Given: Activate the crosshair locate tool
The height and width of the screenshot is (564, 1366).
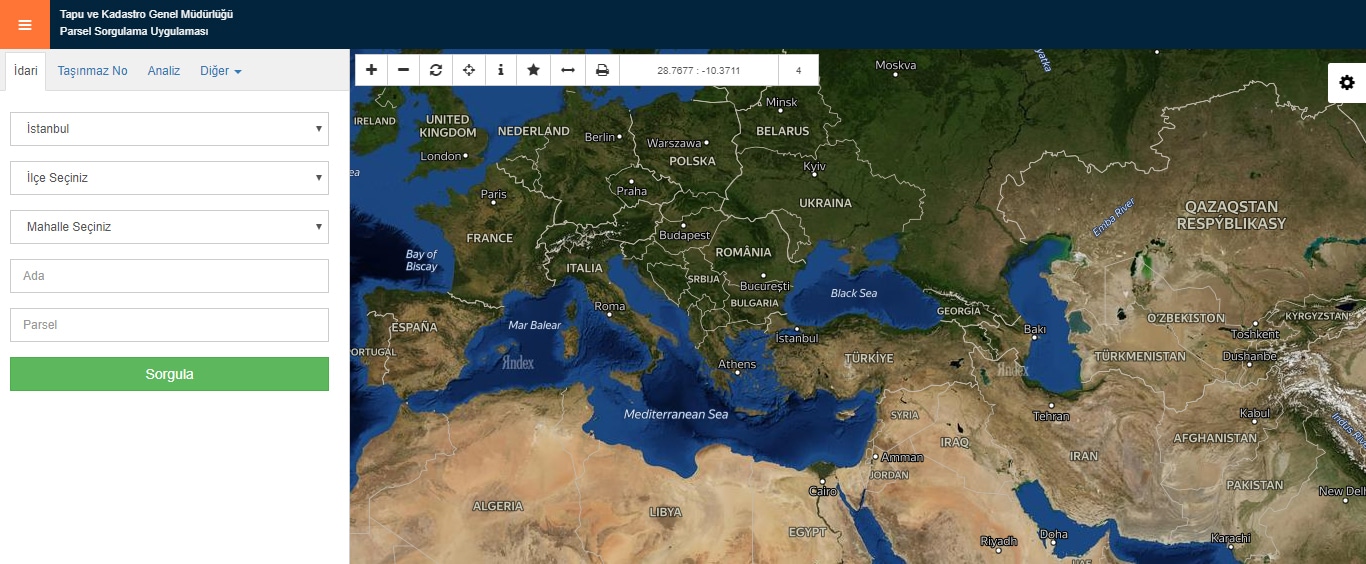Looking at the screenshot, I should 468,70.
